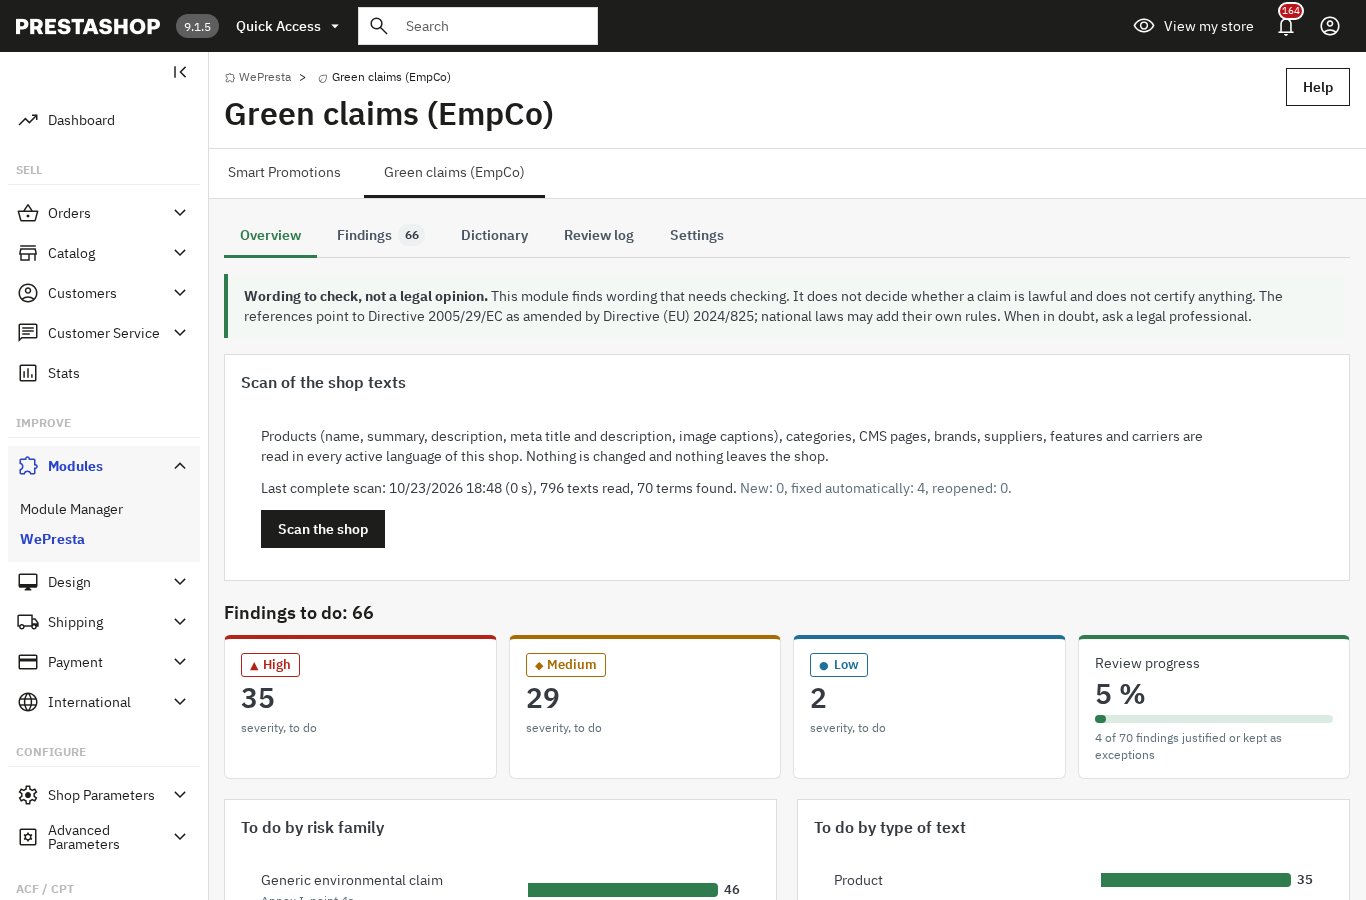Click the Customers person icon

(28, 293)
